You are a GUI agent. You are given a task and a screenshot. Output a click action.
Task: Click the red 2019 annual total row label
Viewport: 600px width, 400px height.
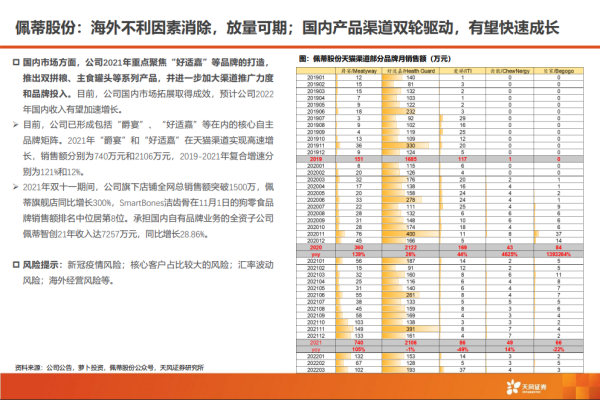[x=316, y=159]
